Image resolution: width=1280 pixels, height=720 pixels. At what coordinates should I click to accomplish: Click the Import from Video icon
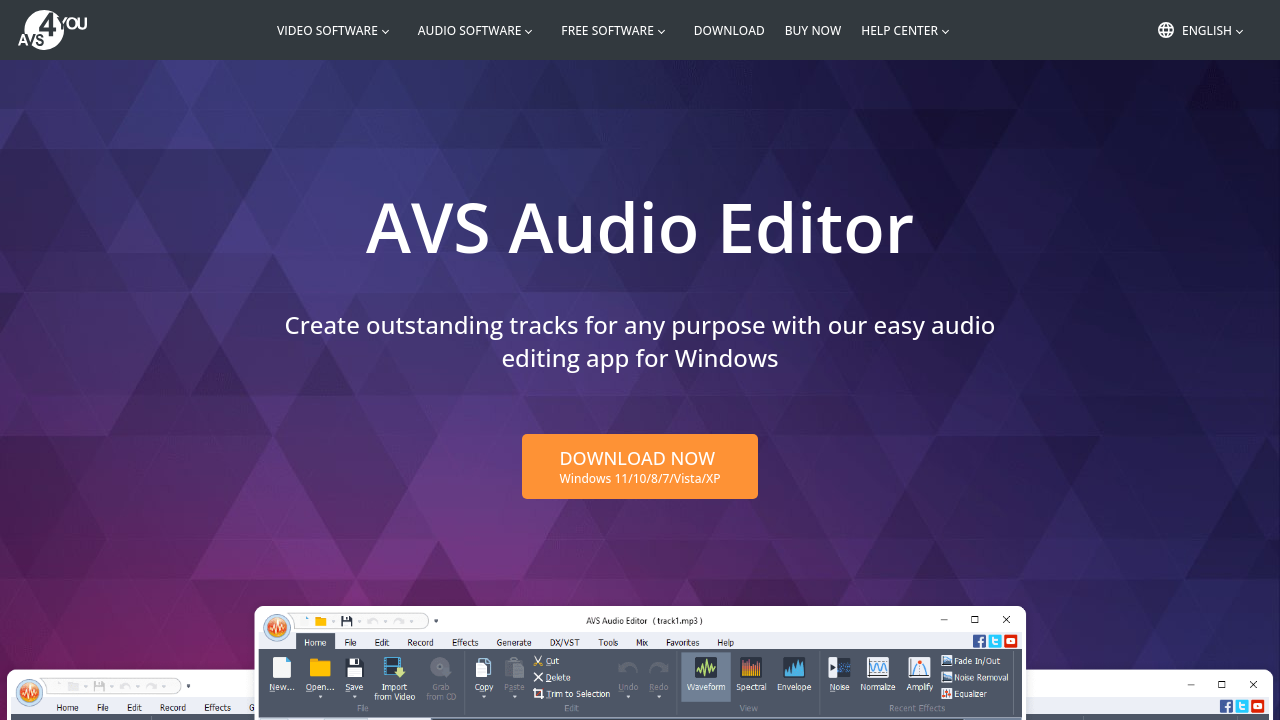point(394,676)
